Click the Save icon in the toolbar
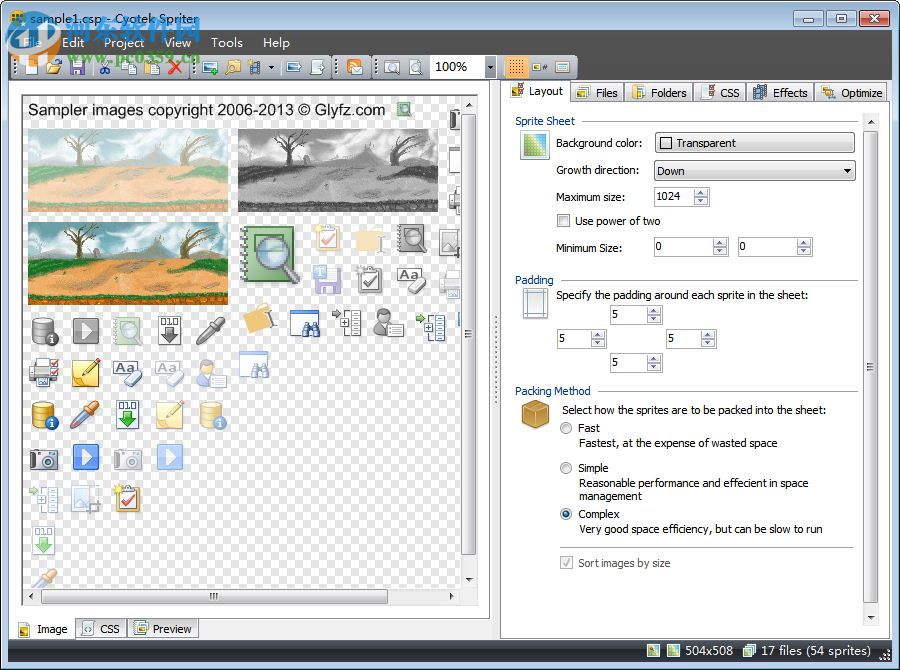This screenshot has height=670, width=900. click(x=79, y=66)
